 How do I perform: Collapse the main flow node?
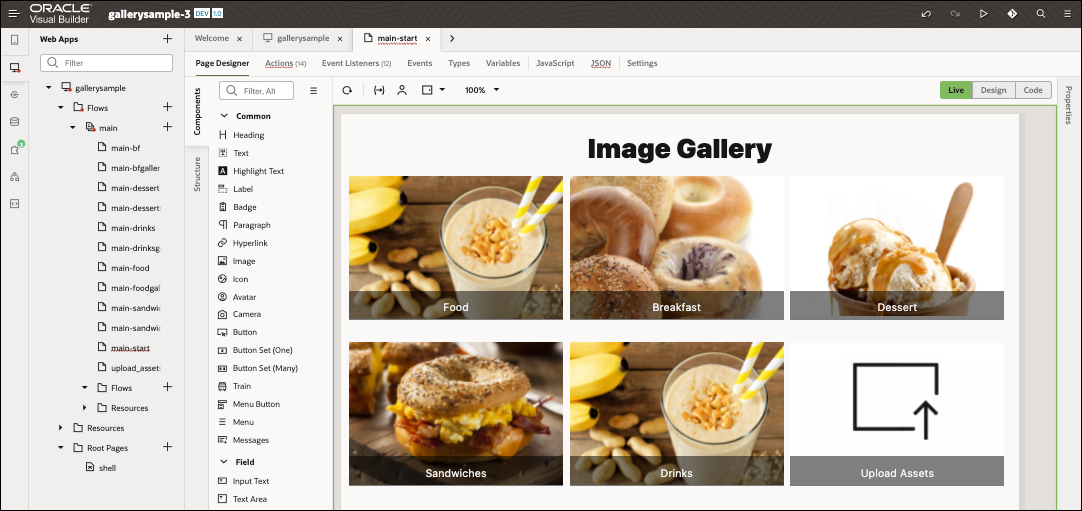tap(72, 128)
